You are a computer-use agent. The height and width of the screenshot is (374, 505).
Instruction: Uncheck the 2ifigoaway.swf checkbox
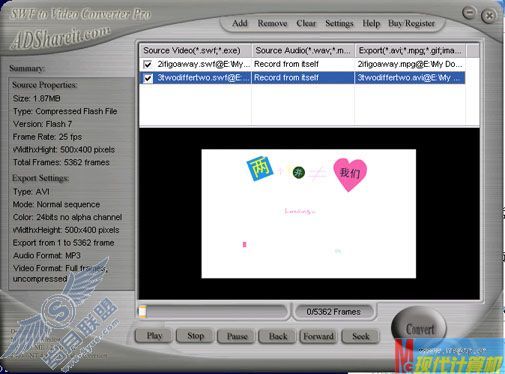tap(147, 64)
